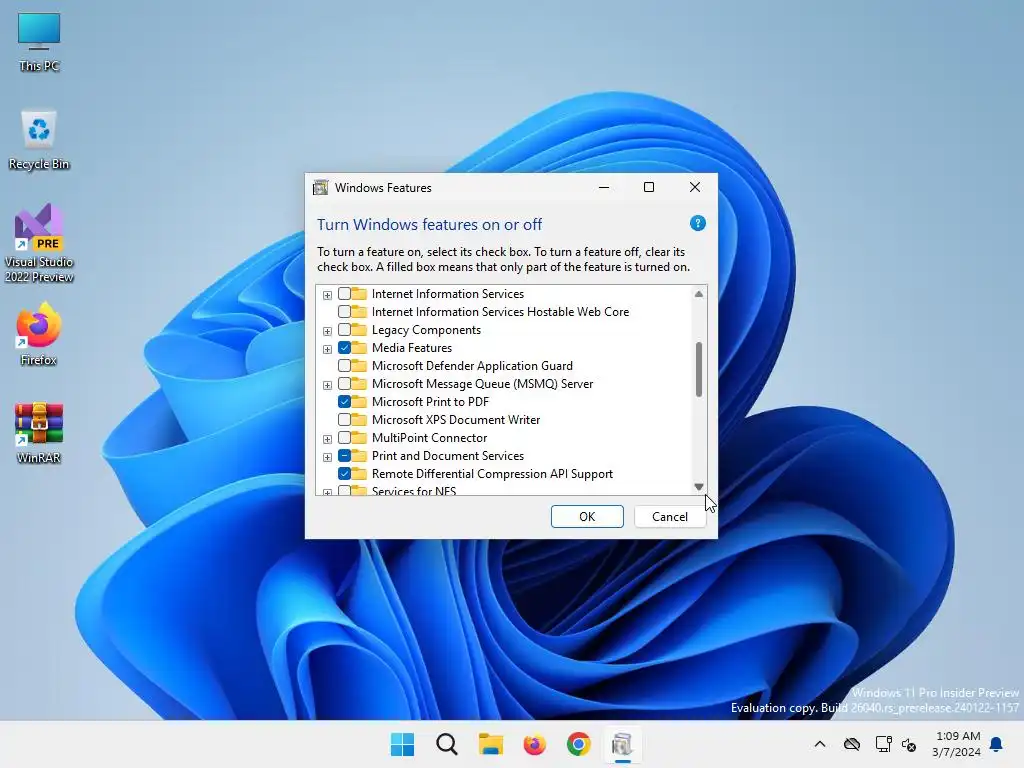The height and width of the screenshot is (768, 1024).
Task: Select the Microsoft XPS Document Writer label
Action: click(x=456, y=420)
